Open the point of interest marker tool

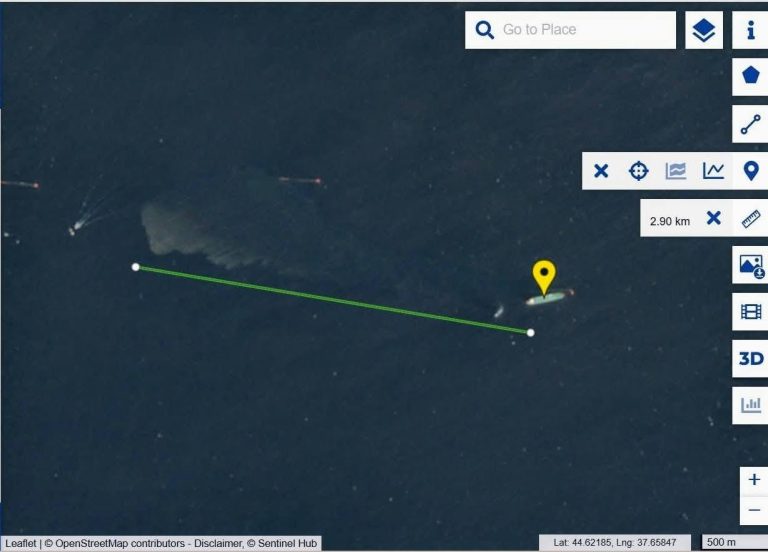click(x=751, y=171)
